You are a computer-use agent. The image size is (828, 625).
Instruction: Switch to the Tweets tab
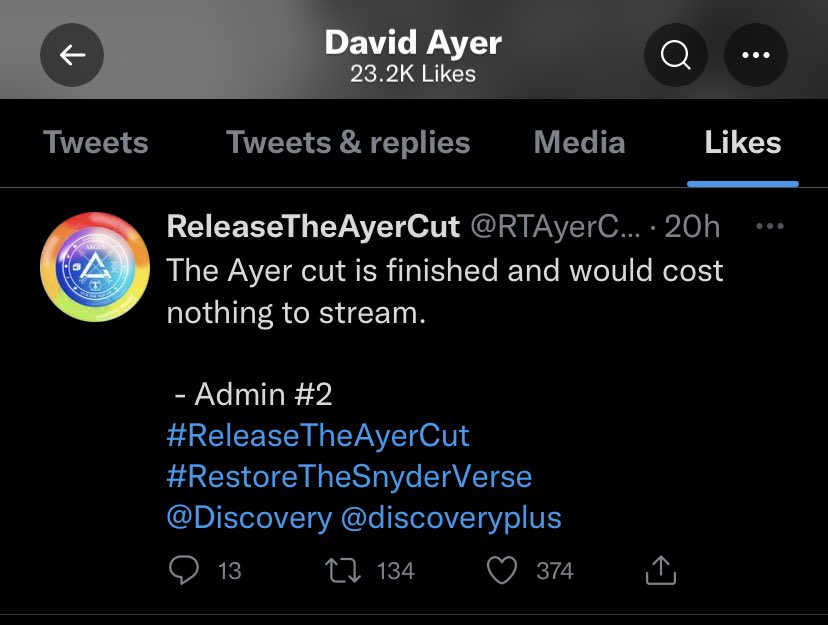pos(96,143)
